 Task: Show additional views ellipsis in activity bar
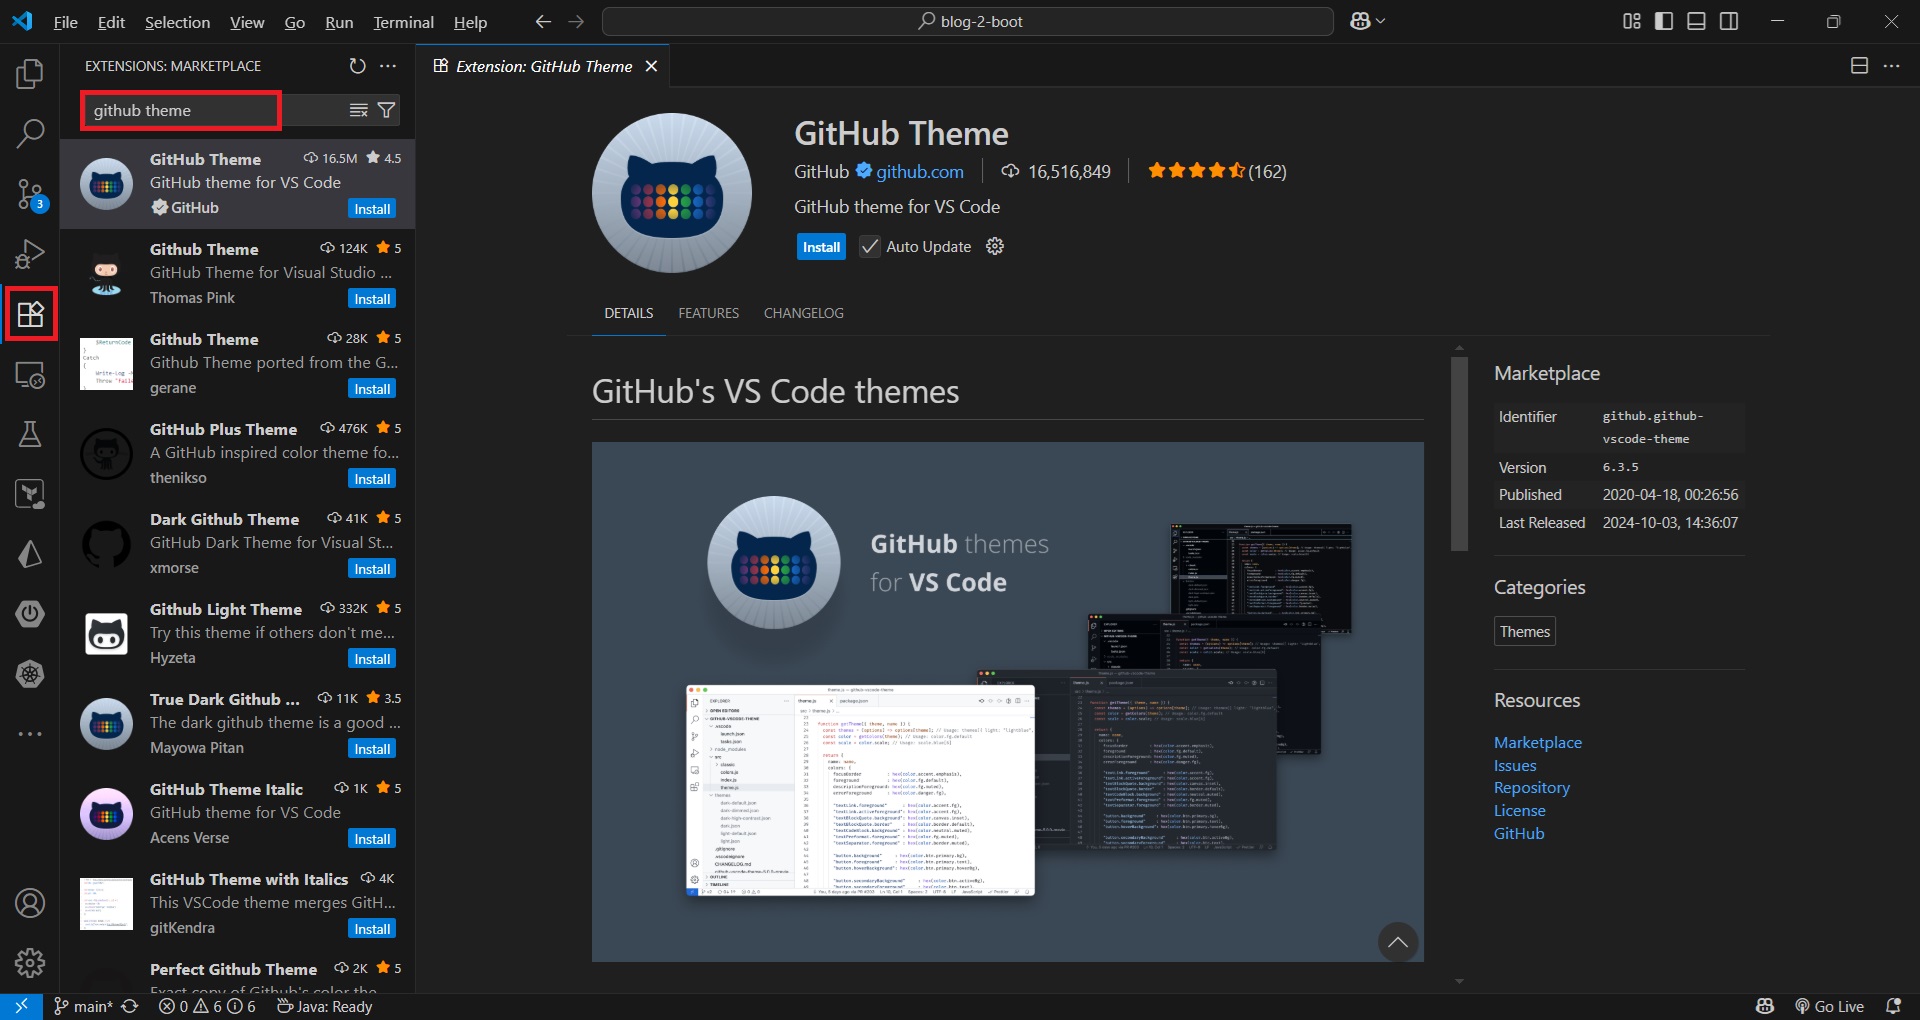30,734
